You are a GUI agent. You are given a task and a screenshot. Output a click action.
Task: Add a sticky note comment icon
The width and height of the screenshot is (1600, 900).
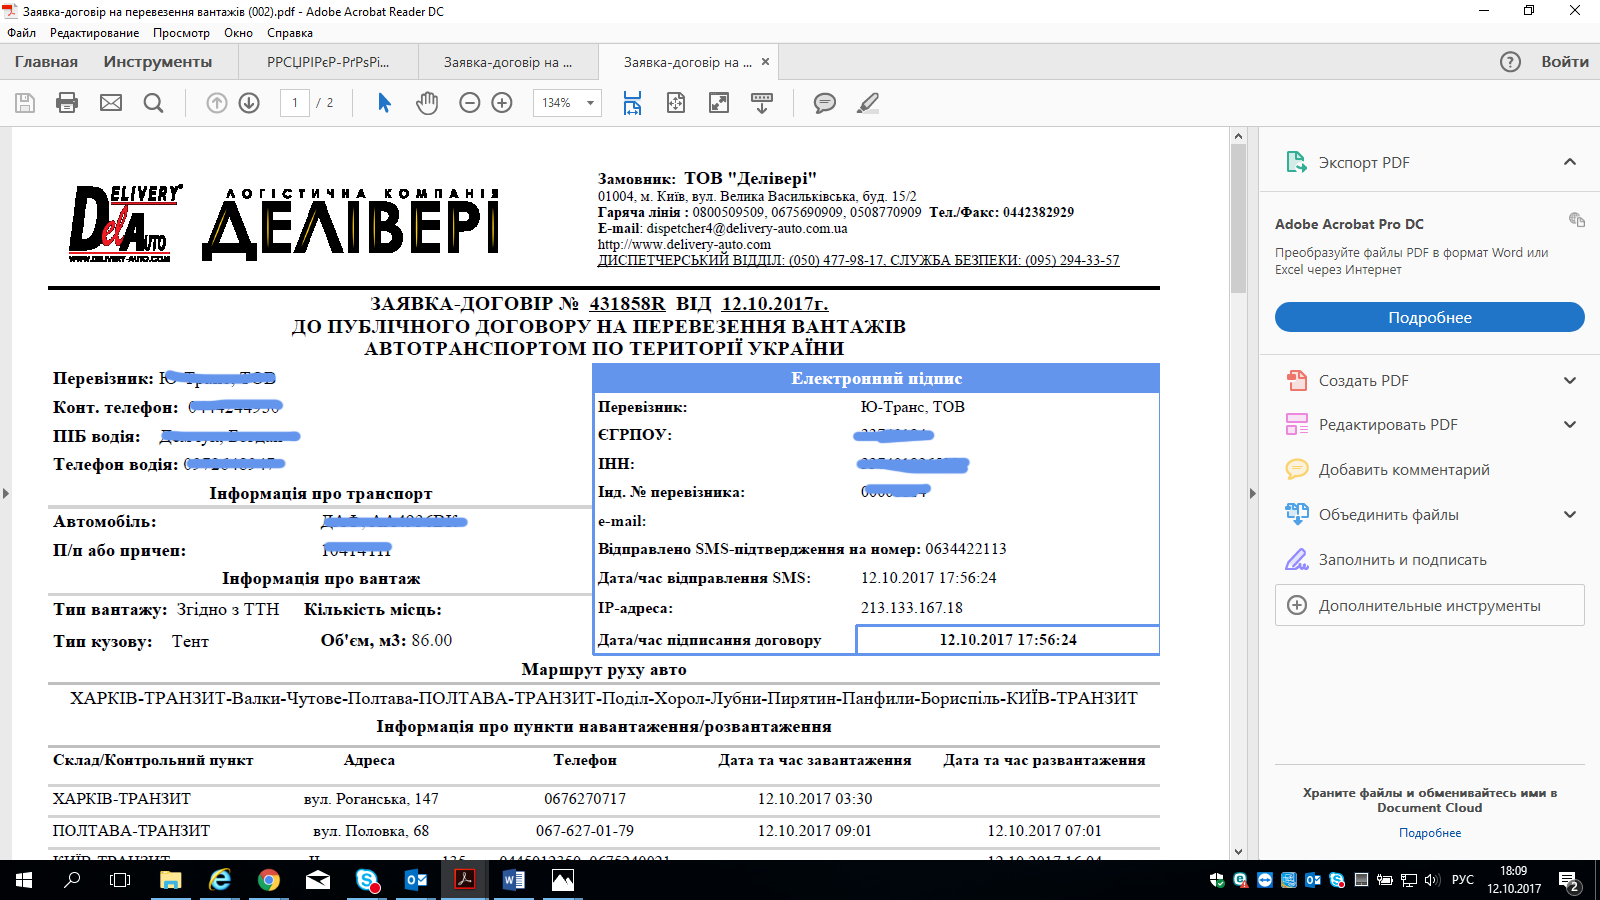pos(825,103)
